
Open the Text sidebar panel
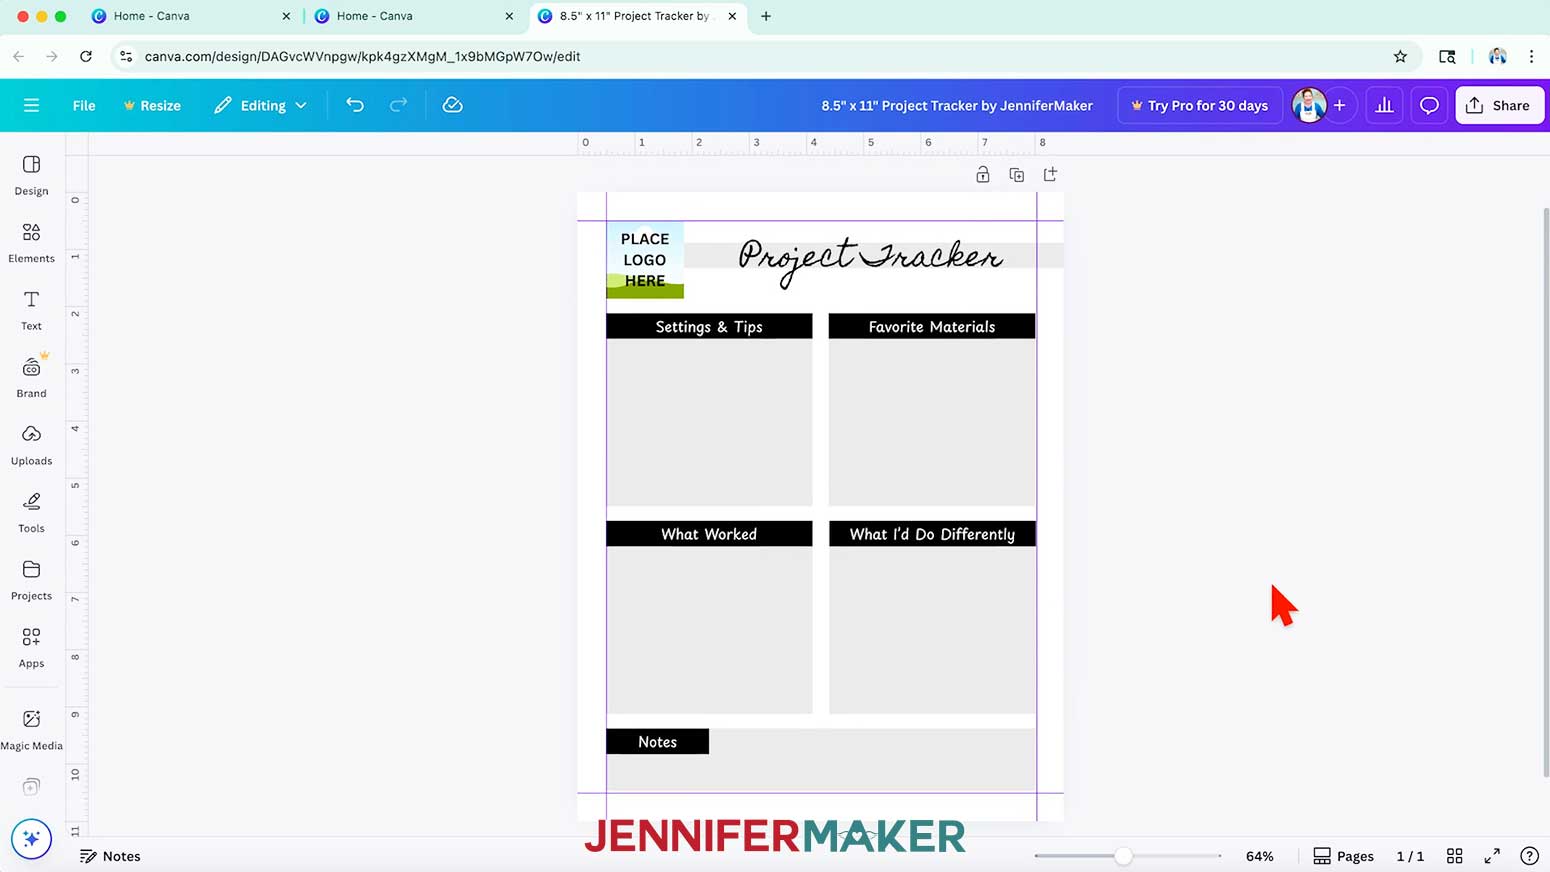(31, 310)
